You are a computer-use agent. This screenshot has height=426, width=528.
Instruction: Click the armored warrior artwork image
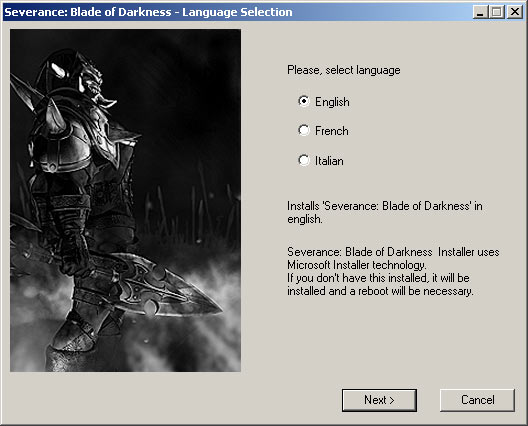(125, 200)
